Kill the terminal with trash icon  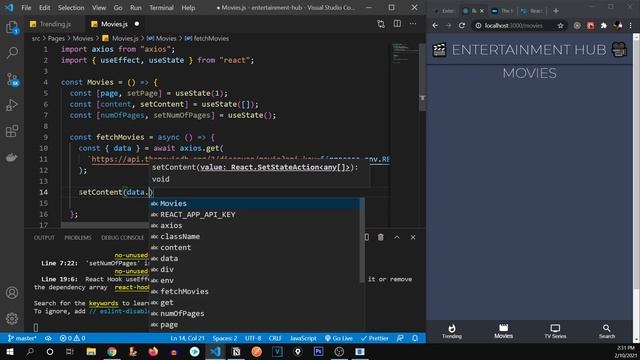tap(380, 237)
